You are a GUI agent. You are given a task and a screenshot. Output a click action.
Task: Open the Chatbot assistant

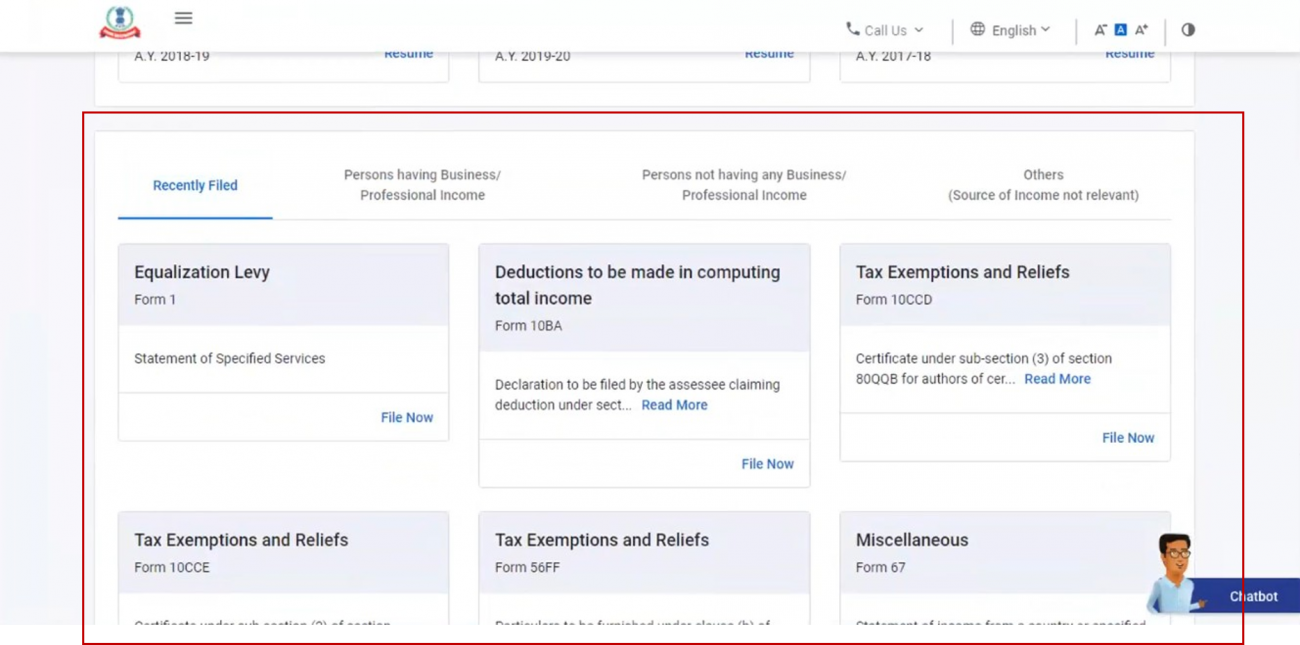(x=1253, y=596)
